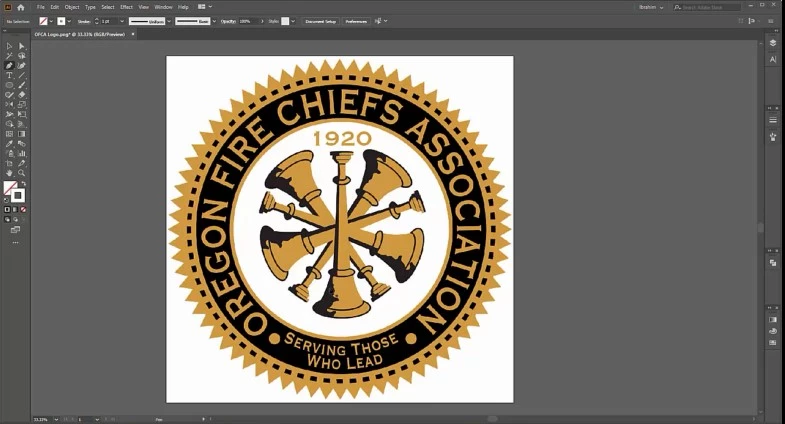Open the Window menu
The height and width of the screenshot is (424, 785).
163,8
